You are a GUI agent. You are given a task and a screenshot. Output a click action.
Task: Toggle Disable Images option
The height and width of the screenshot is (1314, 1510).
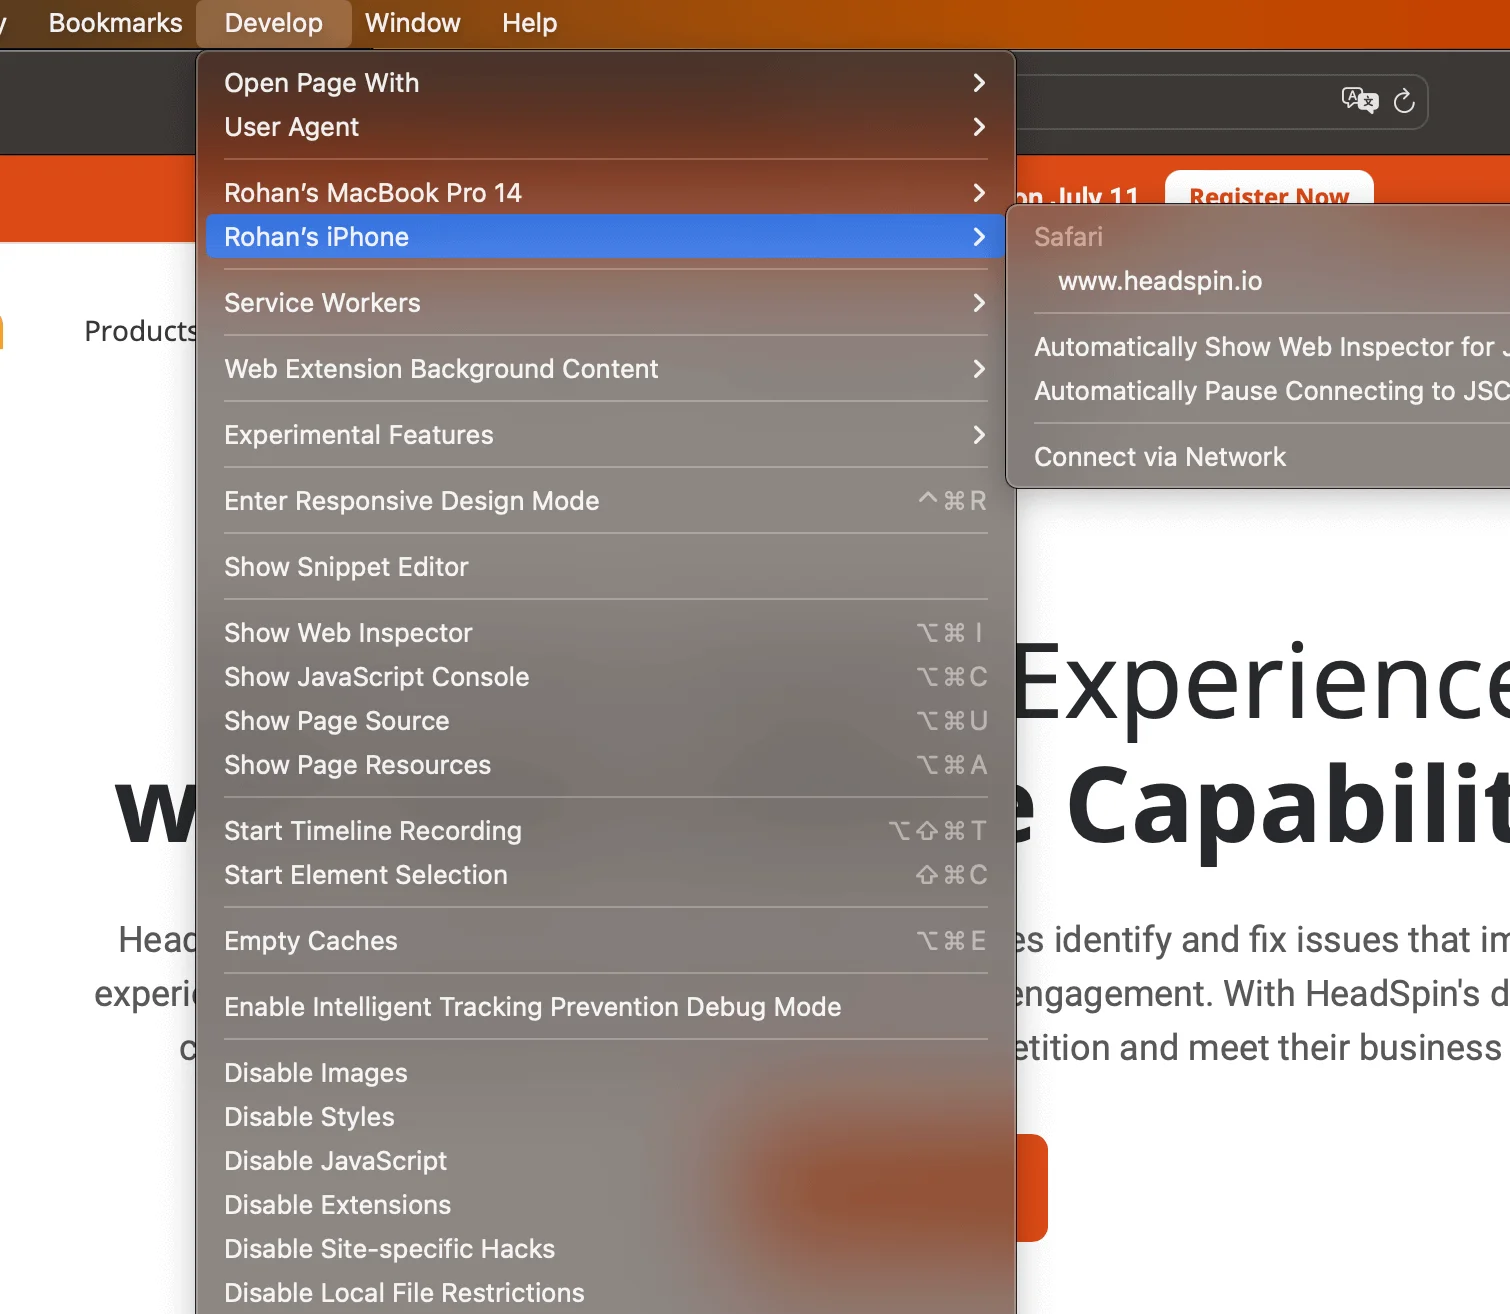tap(605, 1073)
